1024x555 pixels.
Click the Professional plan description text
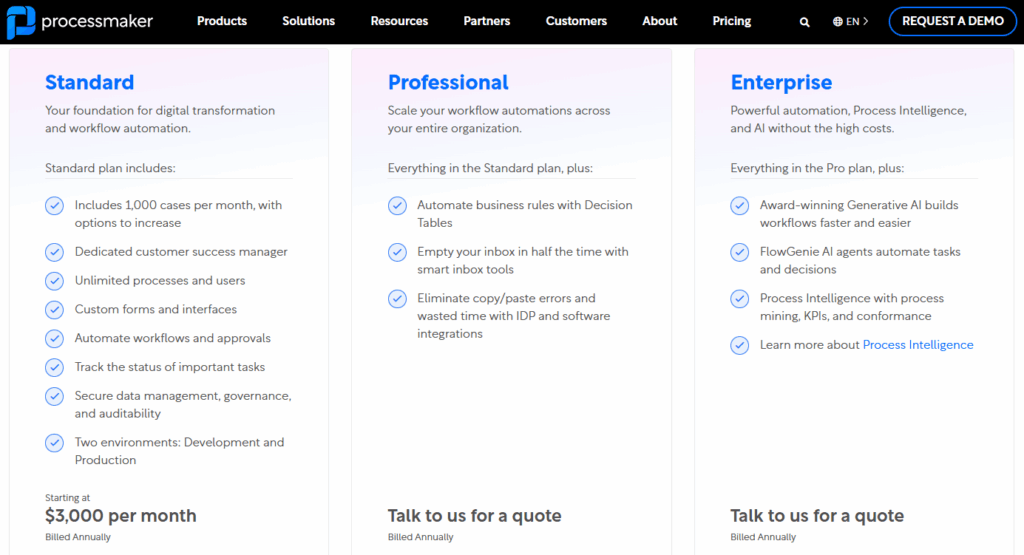[499, 119]
